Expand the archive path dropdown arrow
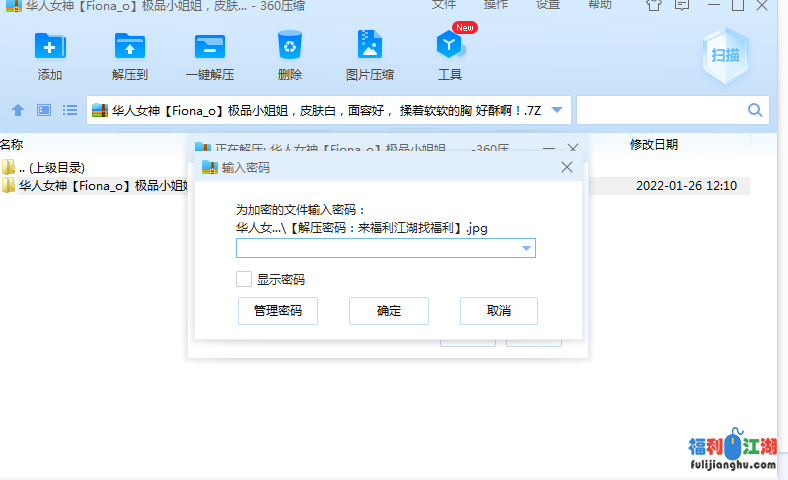This screenshot has width=788, height=480. [558, 110]
